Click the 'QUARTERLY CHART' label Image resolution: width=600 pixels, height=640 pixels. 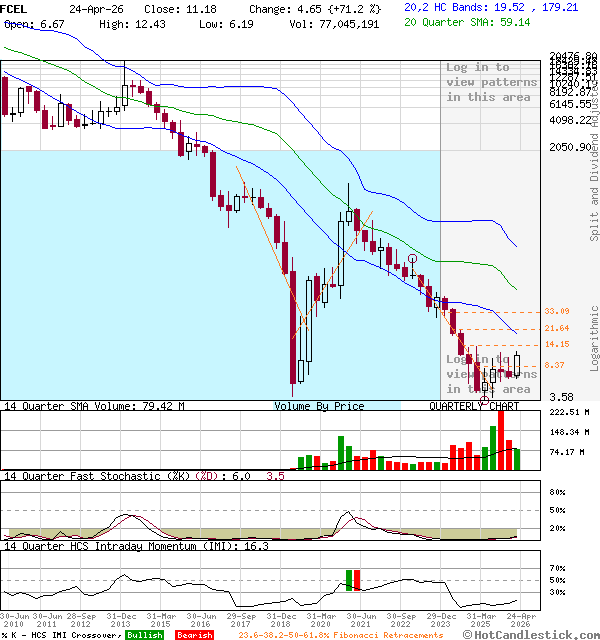[x=474, y=406]
